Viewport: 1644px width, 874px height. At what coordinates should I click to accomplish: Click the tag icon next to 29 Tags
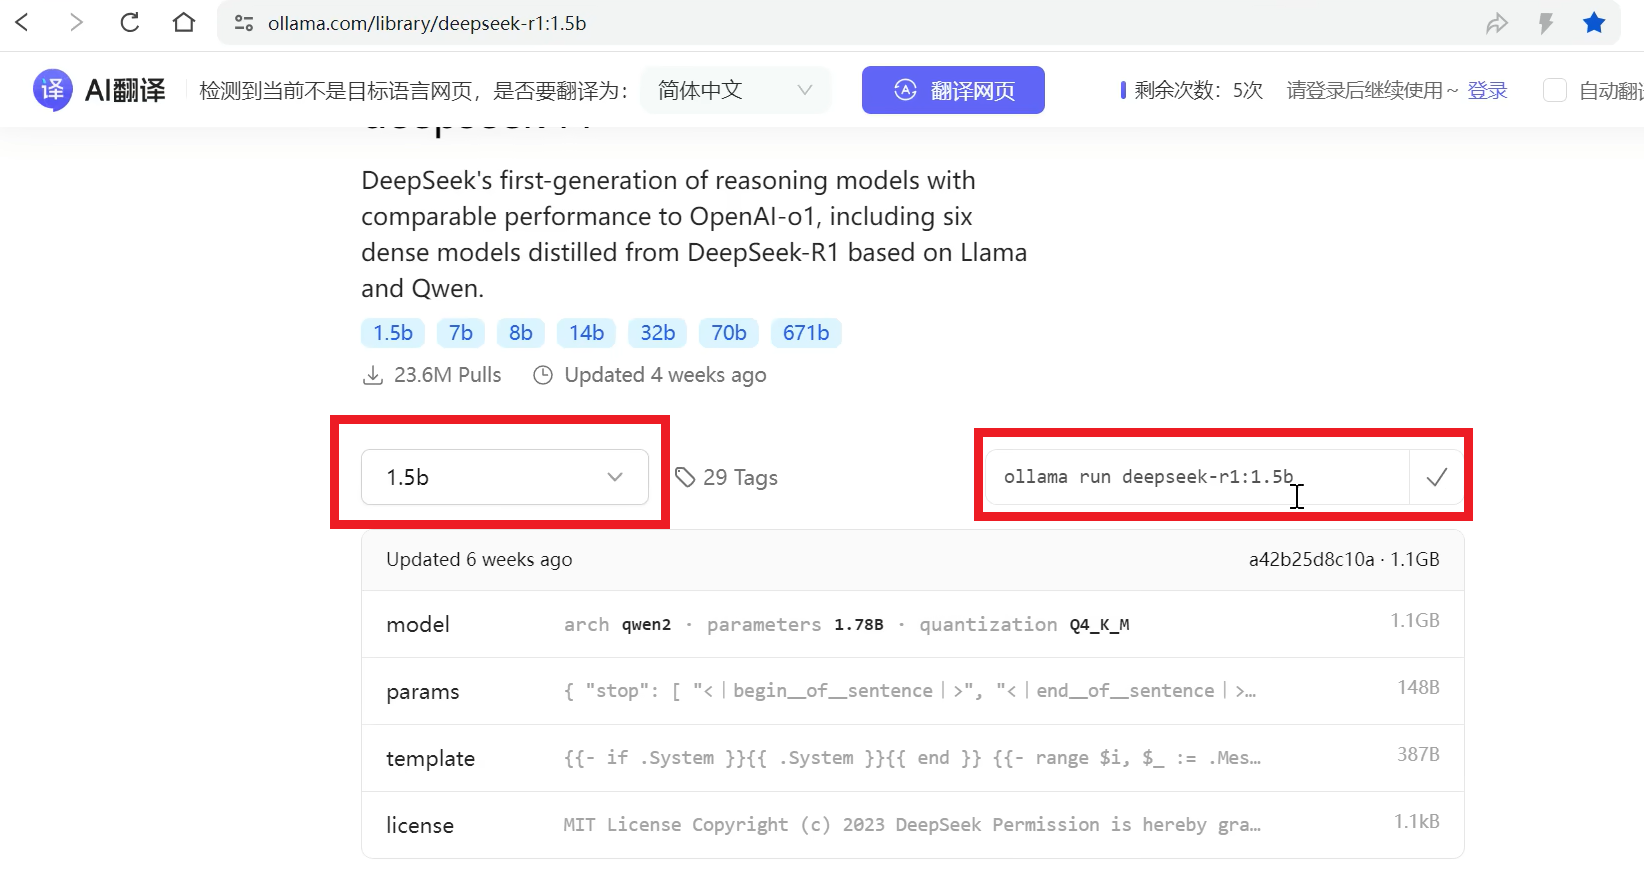pyautogui.click(x=685, y=477)
